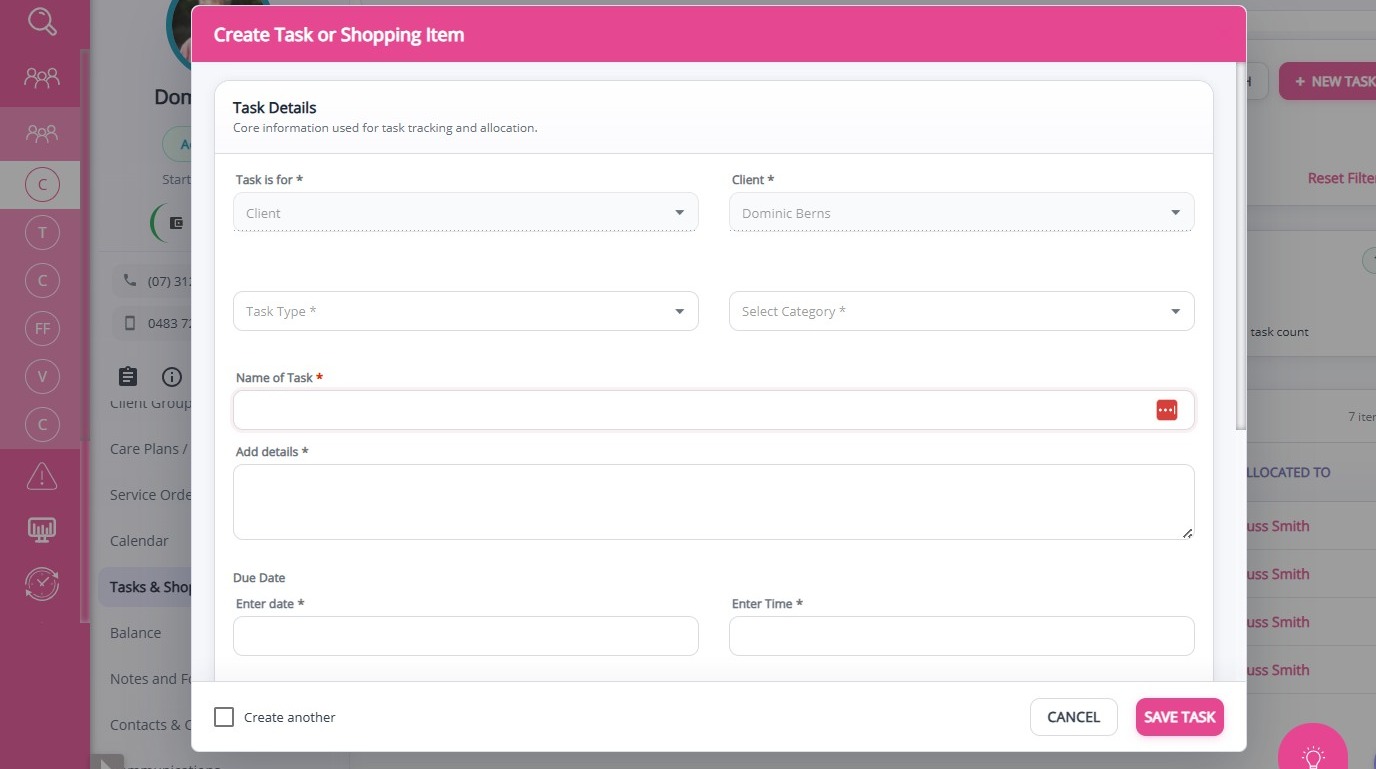
Task: Click the dialog vertical scrollbar
Action: [1241, 246]
